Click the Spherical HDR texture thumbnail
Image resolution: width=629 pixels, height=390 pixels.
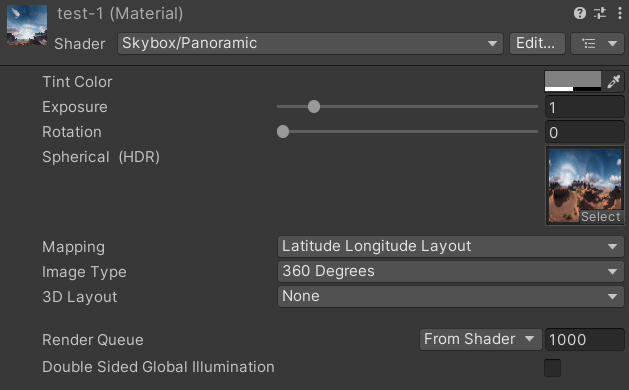[x=584, y=185]
